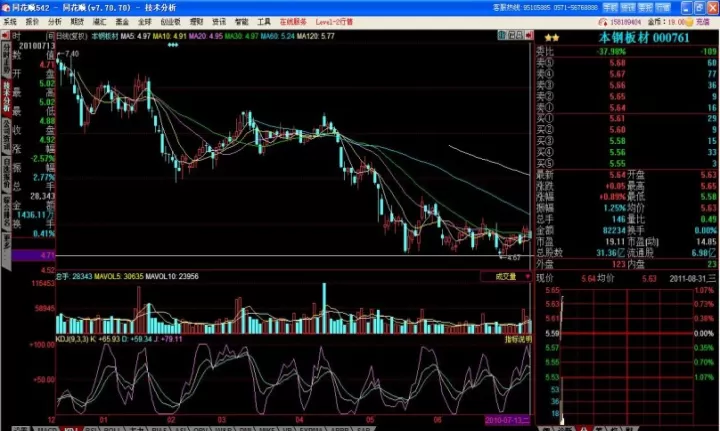Click the MA5: 4.97 label

135,36
